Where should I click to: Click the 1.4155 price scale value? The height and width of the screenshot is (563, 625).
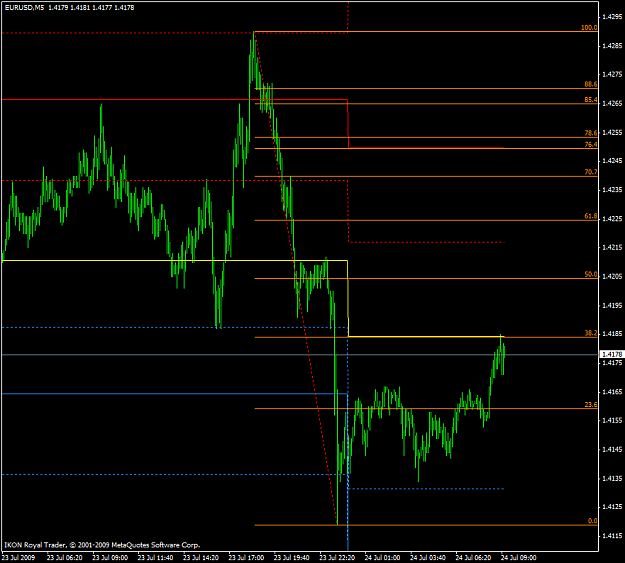point(612,421)
